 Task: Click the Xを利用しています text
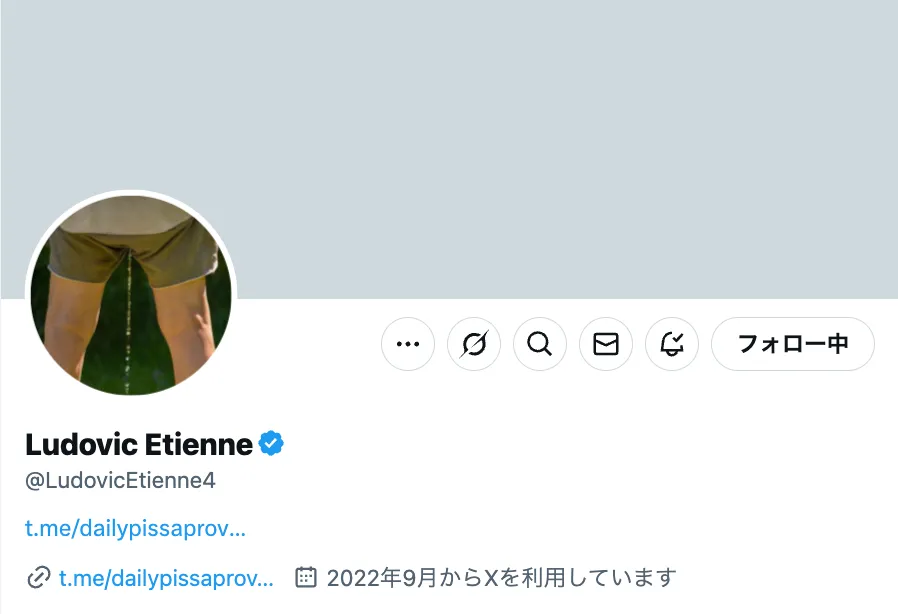[x=580, y=577]
